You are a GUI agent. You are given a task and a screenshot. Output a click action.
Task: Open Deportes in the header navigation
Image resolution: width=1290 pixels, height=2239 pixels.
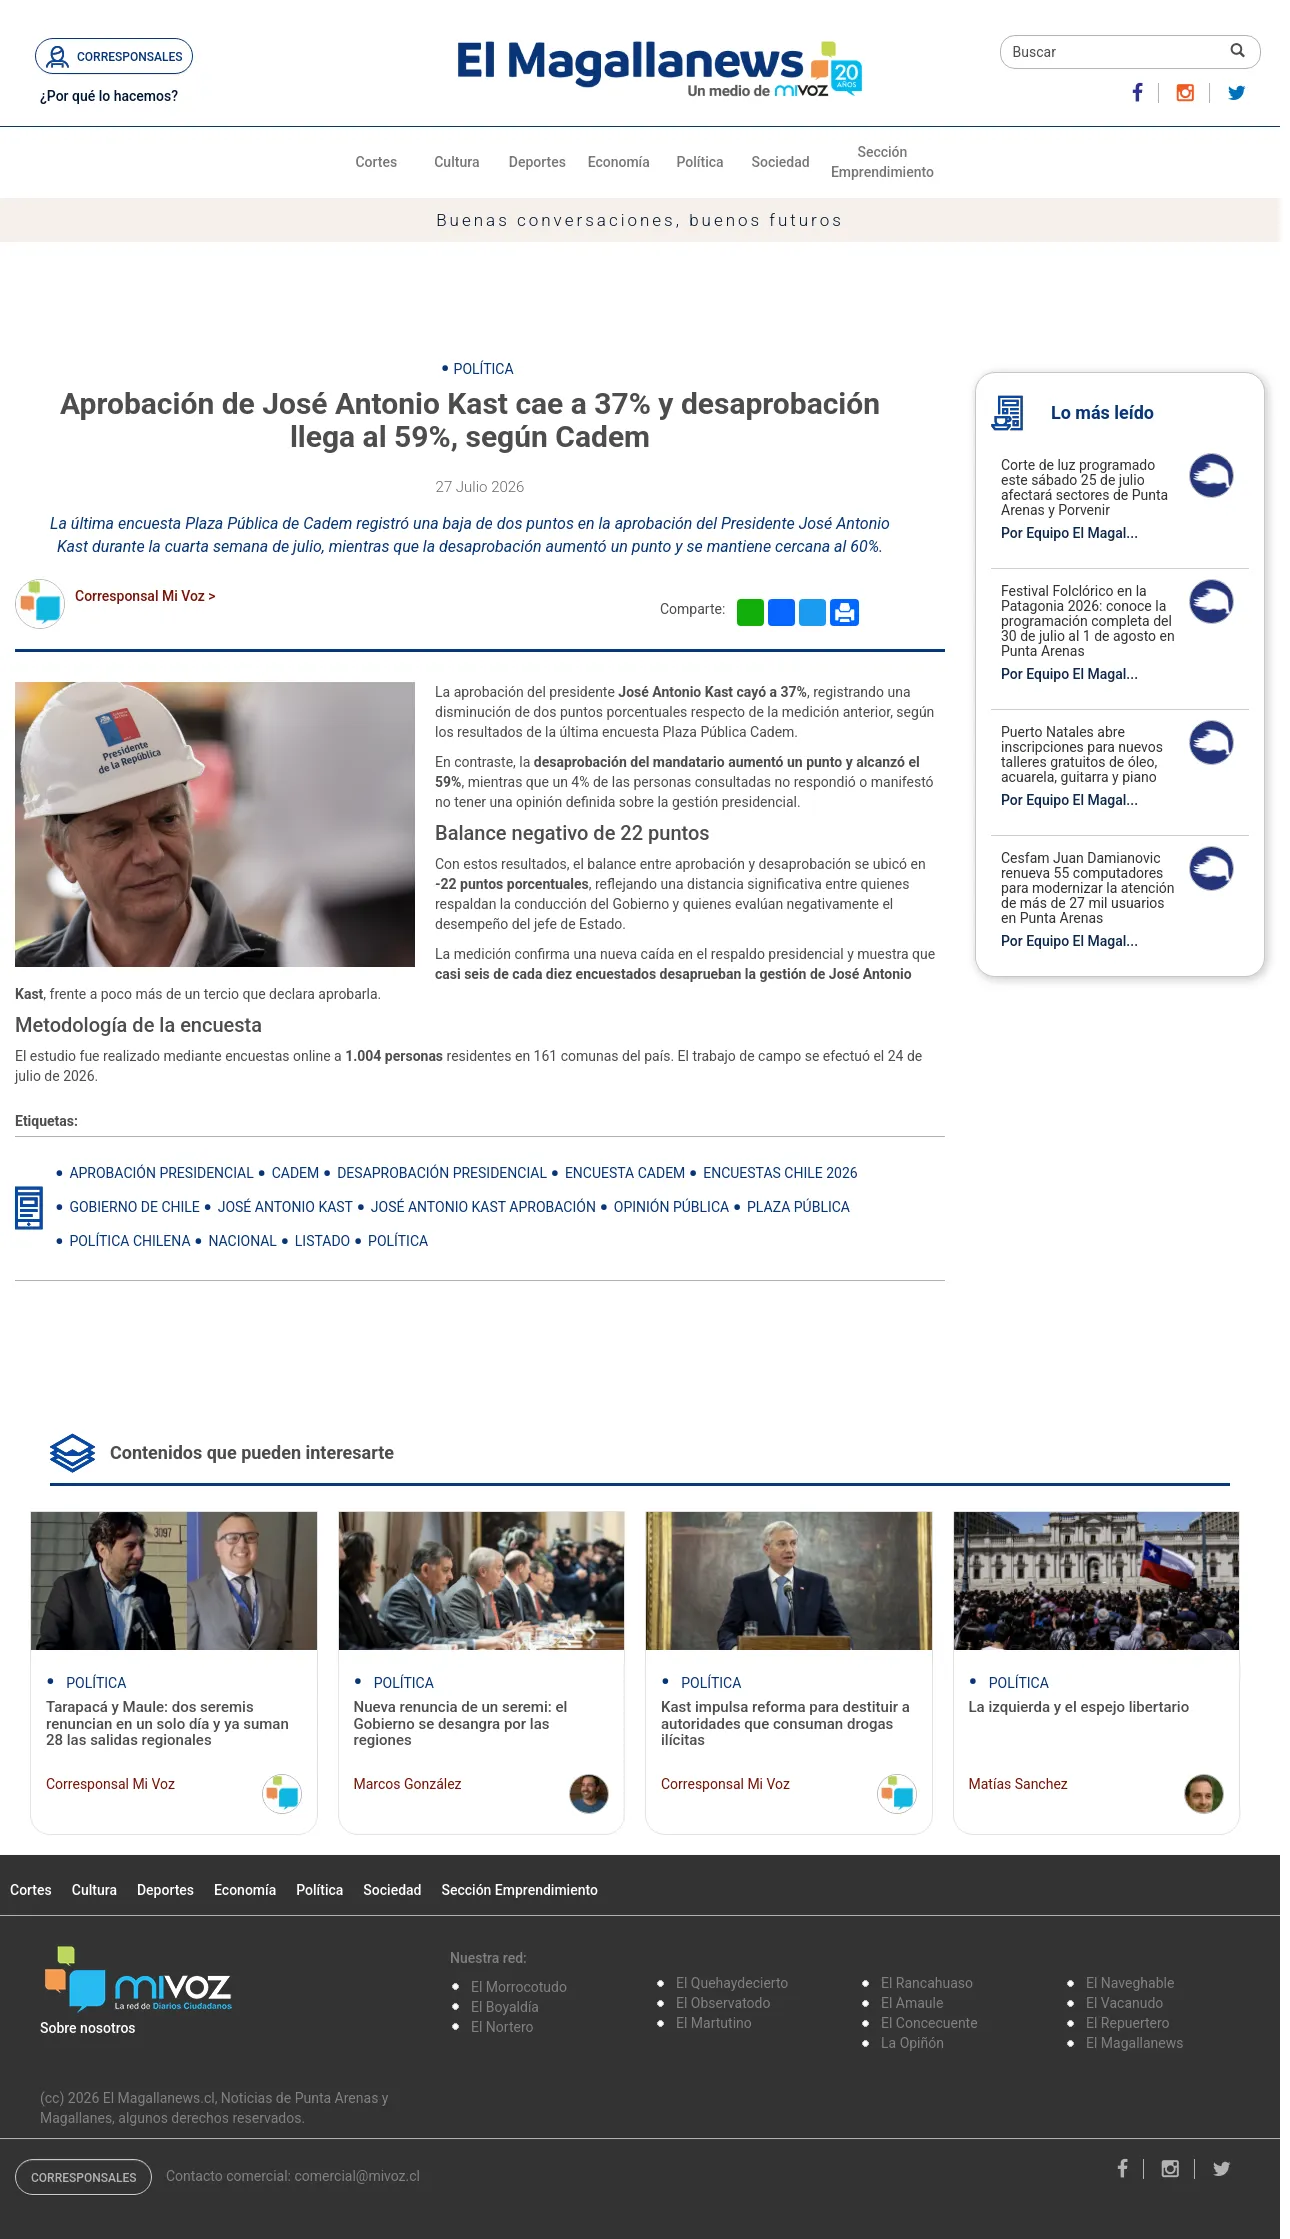(537, 162)
